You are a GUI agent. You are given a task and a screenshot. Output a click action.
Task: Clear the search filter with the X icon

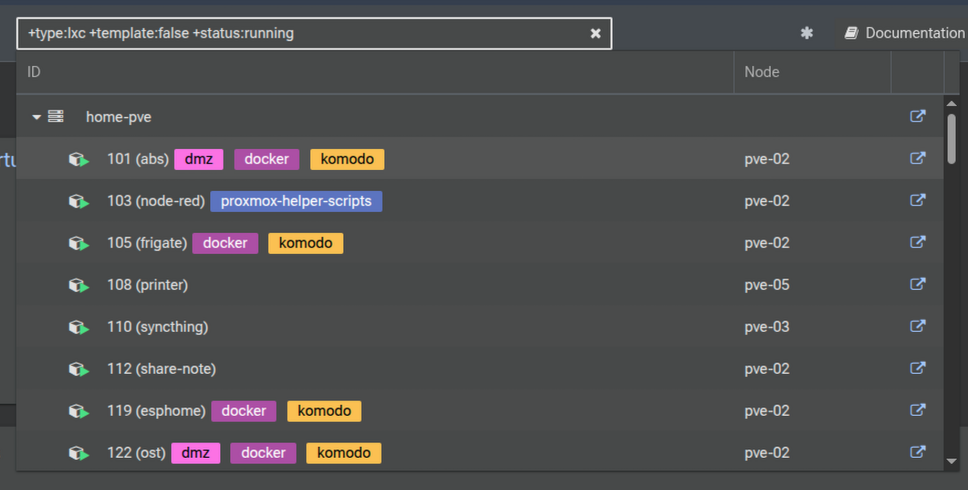(x=596, y=33)
